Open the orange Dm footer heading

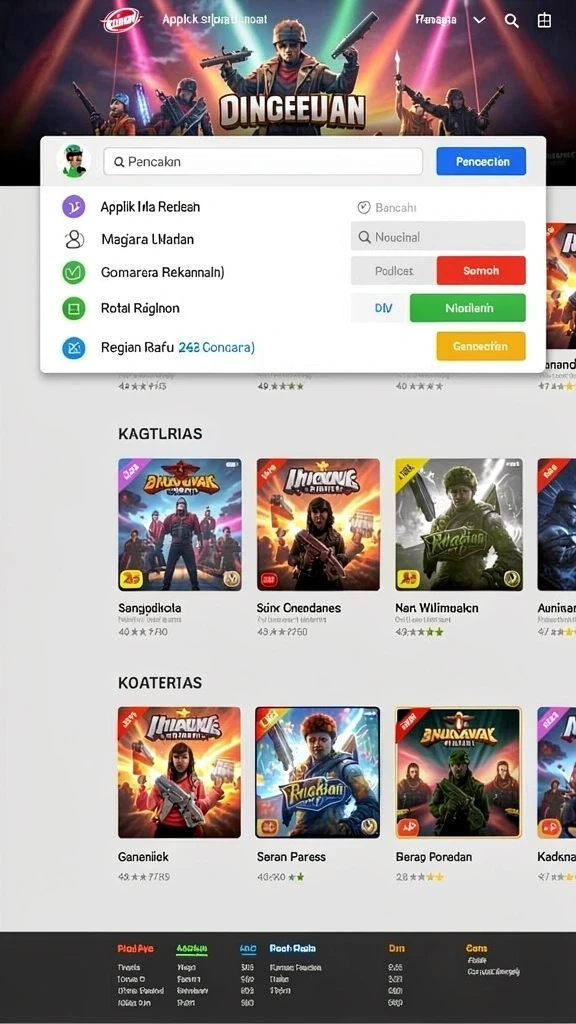tap(396, 948)
